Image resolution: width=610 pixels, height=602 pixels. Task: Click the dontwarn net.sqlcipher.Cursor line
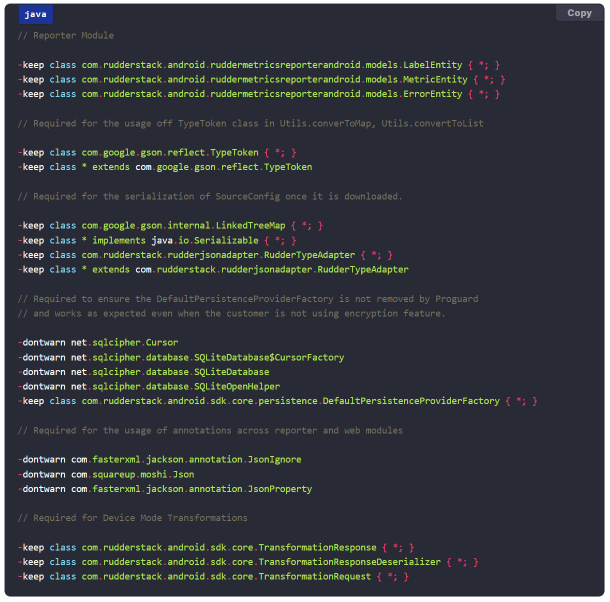coord(98,342)
